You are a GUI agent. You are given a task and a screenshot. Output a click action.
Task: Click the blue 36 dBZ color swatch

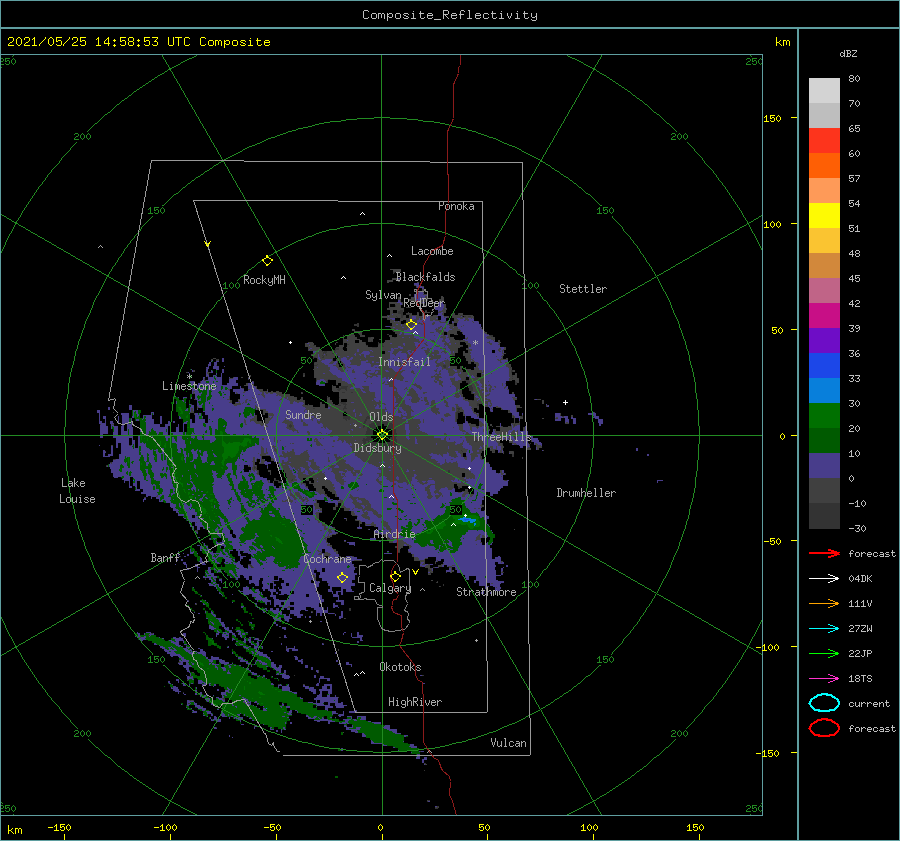(824, 365)
